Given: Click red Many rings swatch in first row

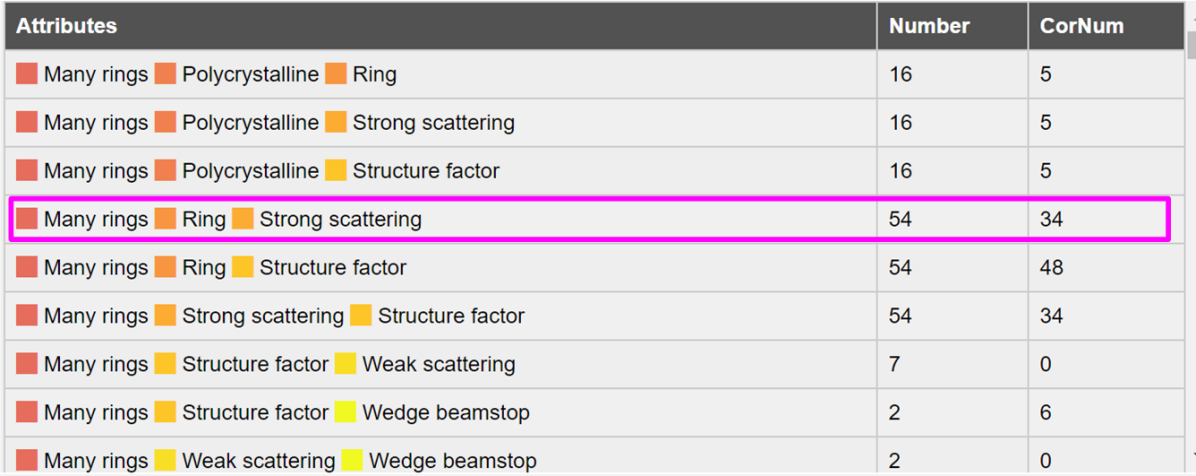Looking at the screenshot, I should (x=27, y=74).
